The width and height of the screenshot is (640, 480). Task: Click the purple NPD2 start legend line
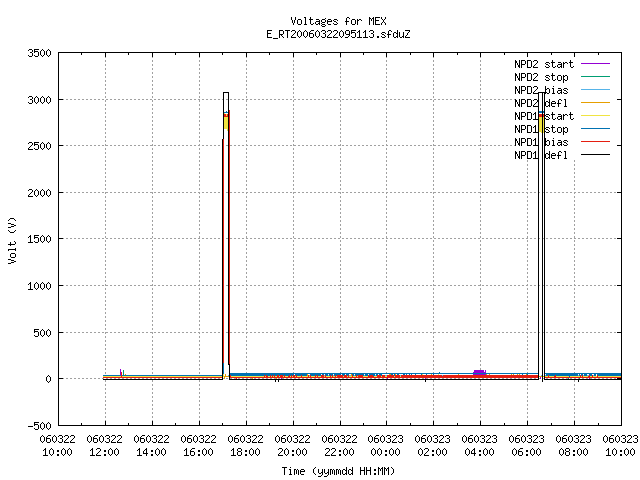595,64
